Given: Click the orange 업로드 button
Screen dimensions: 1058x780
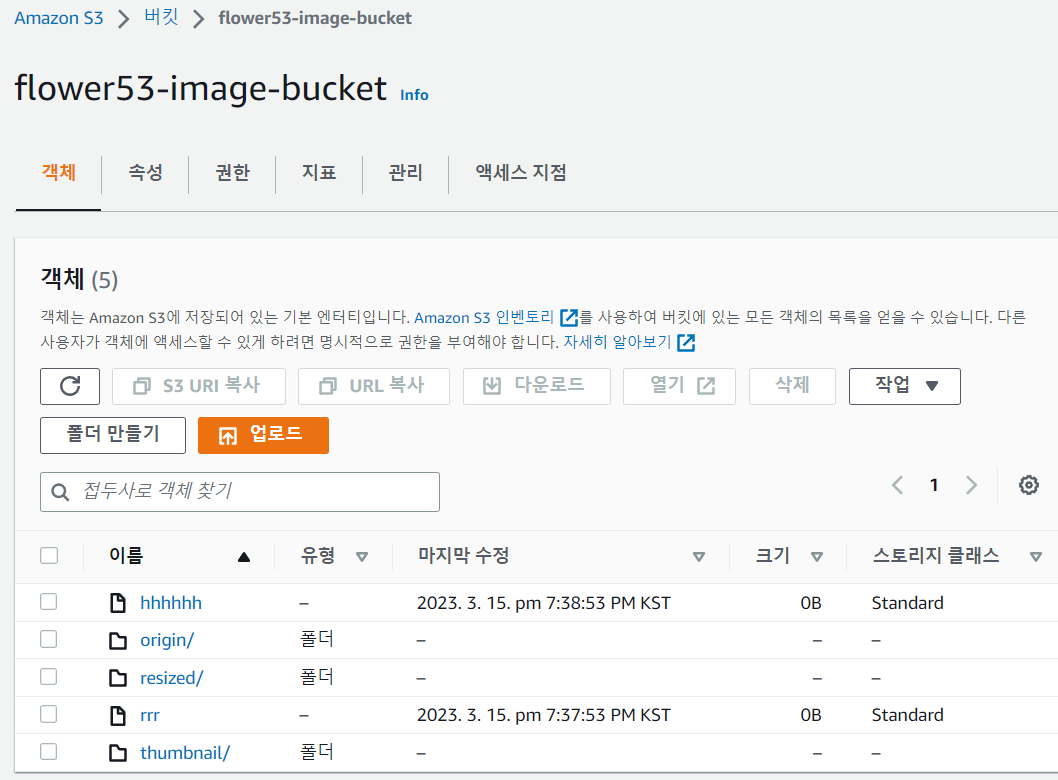Looking at the screenshot, I should (x=263, y=435).
